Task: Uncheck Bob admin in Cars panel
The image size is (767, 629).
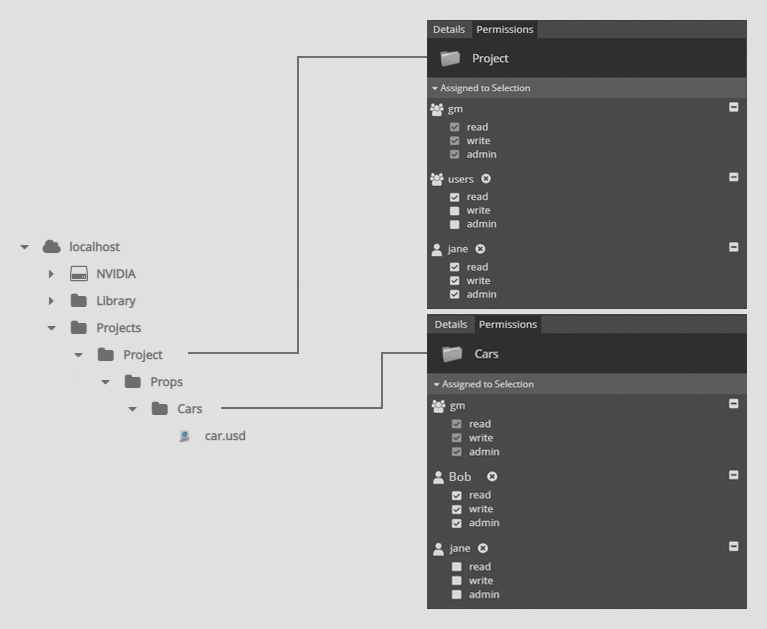Action: coord(456,523)
